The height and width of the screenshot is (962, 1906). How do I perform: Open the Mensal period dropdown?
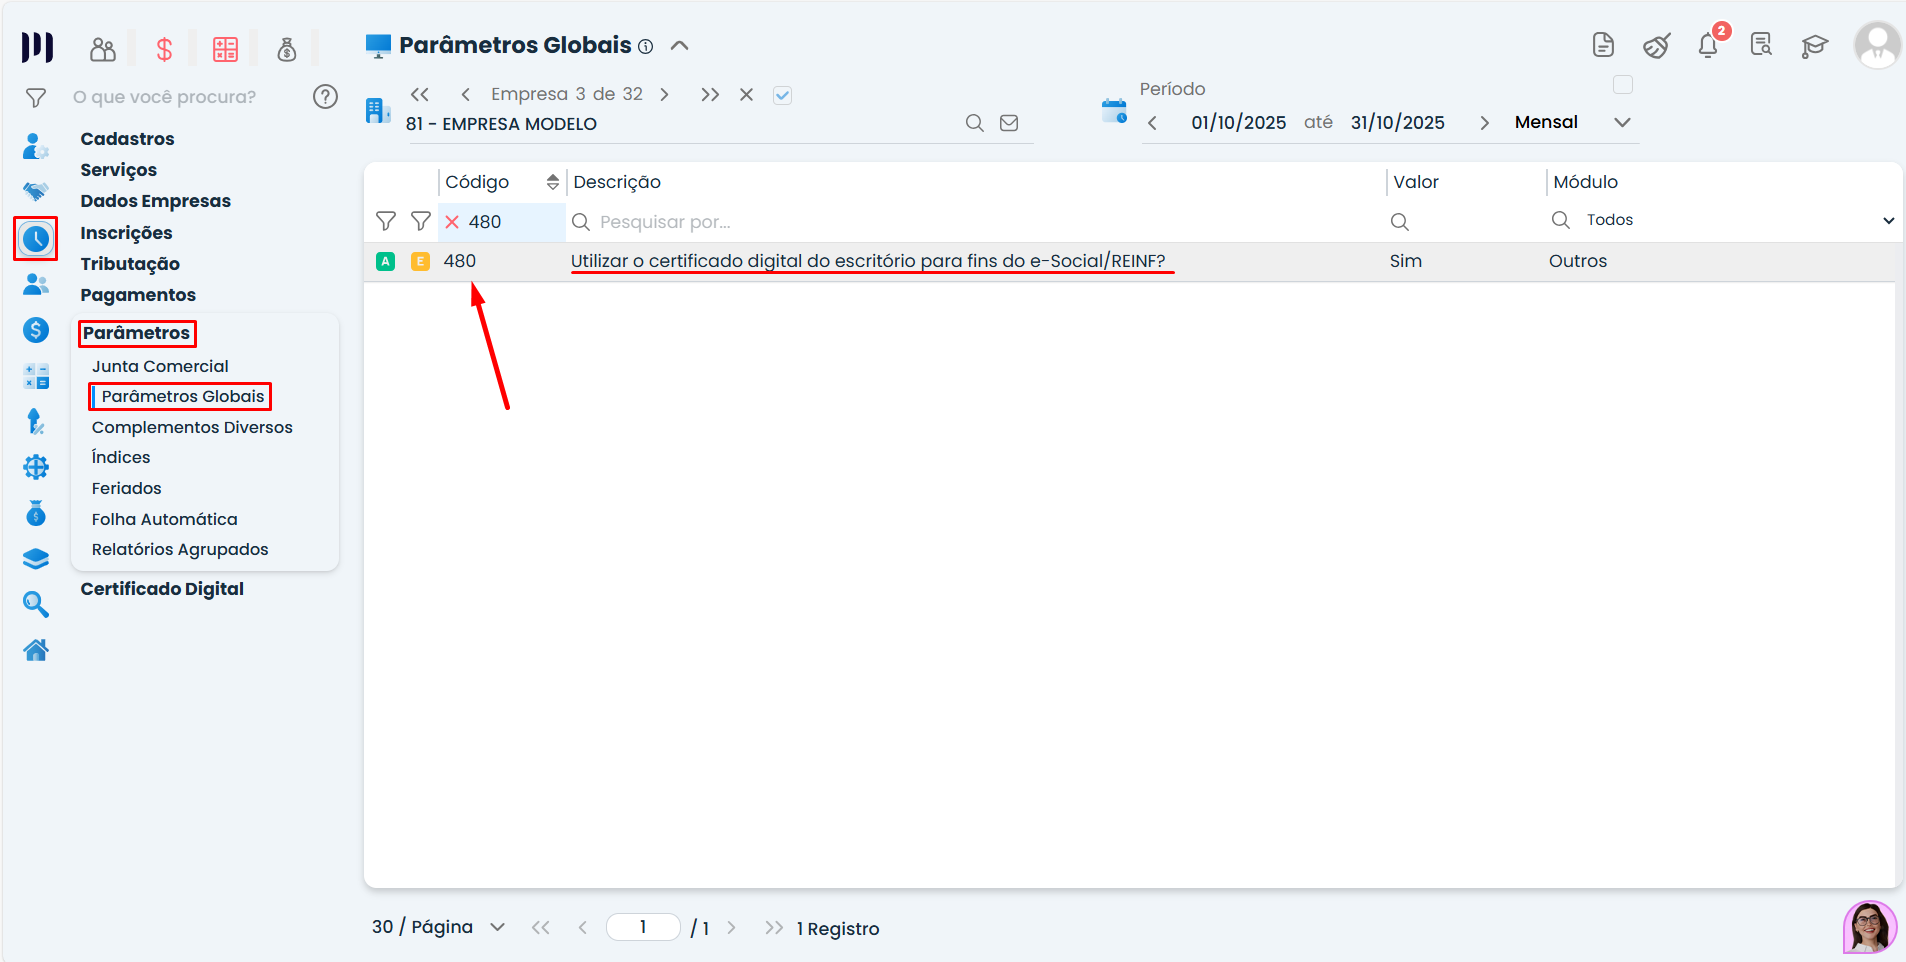[x=1622, y=122]
